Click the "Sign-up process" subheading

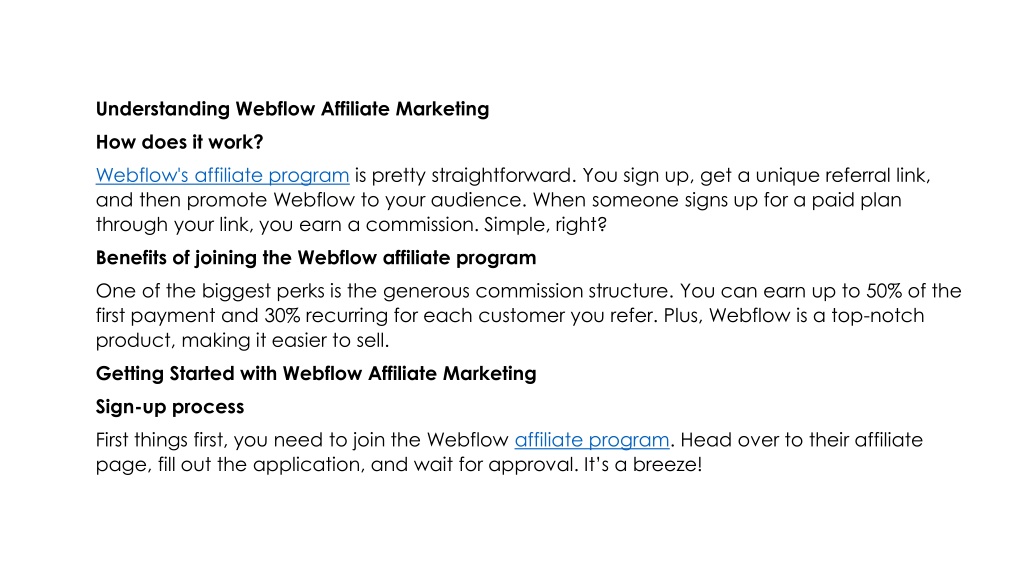[x=170, y=407]
